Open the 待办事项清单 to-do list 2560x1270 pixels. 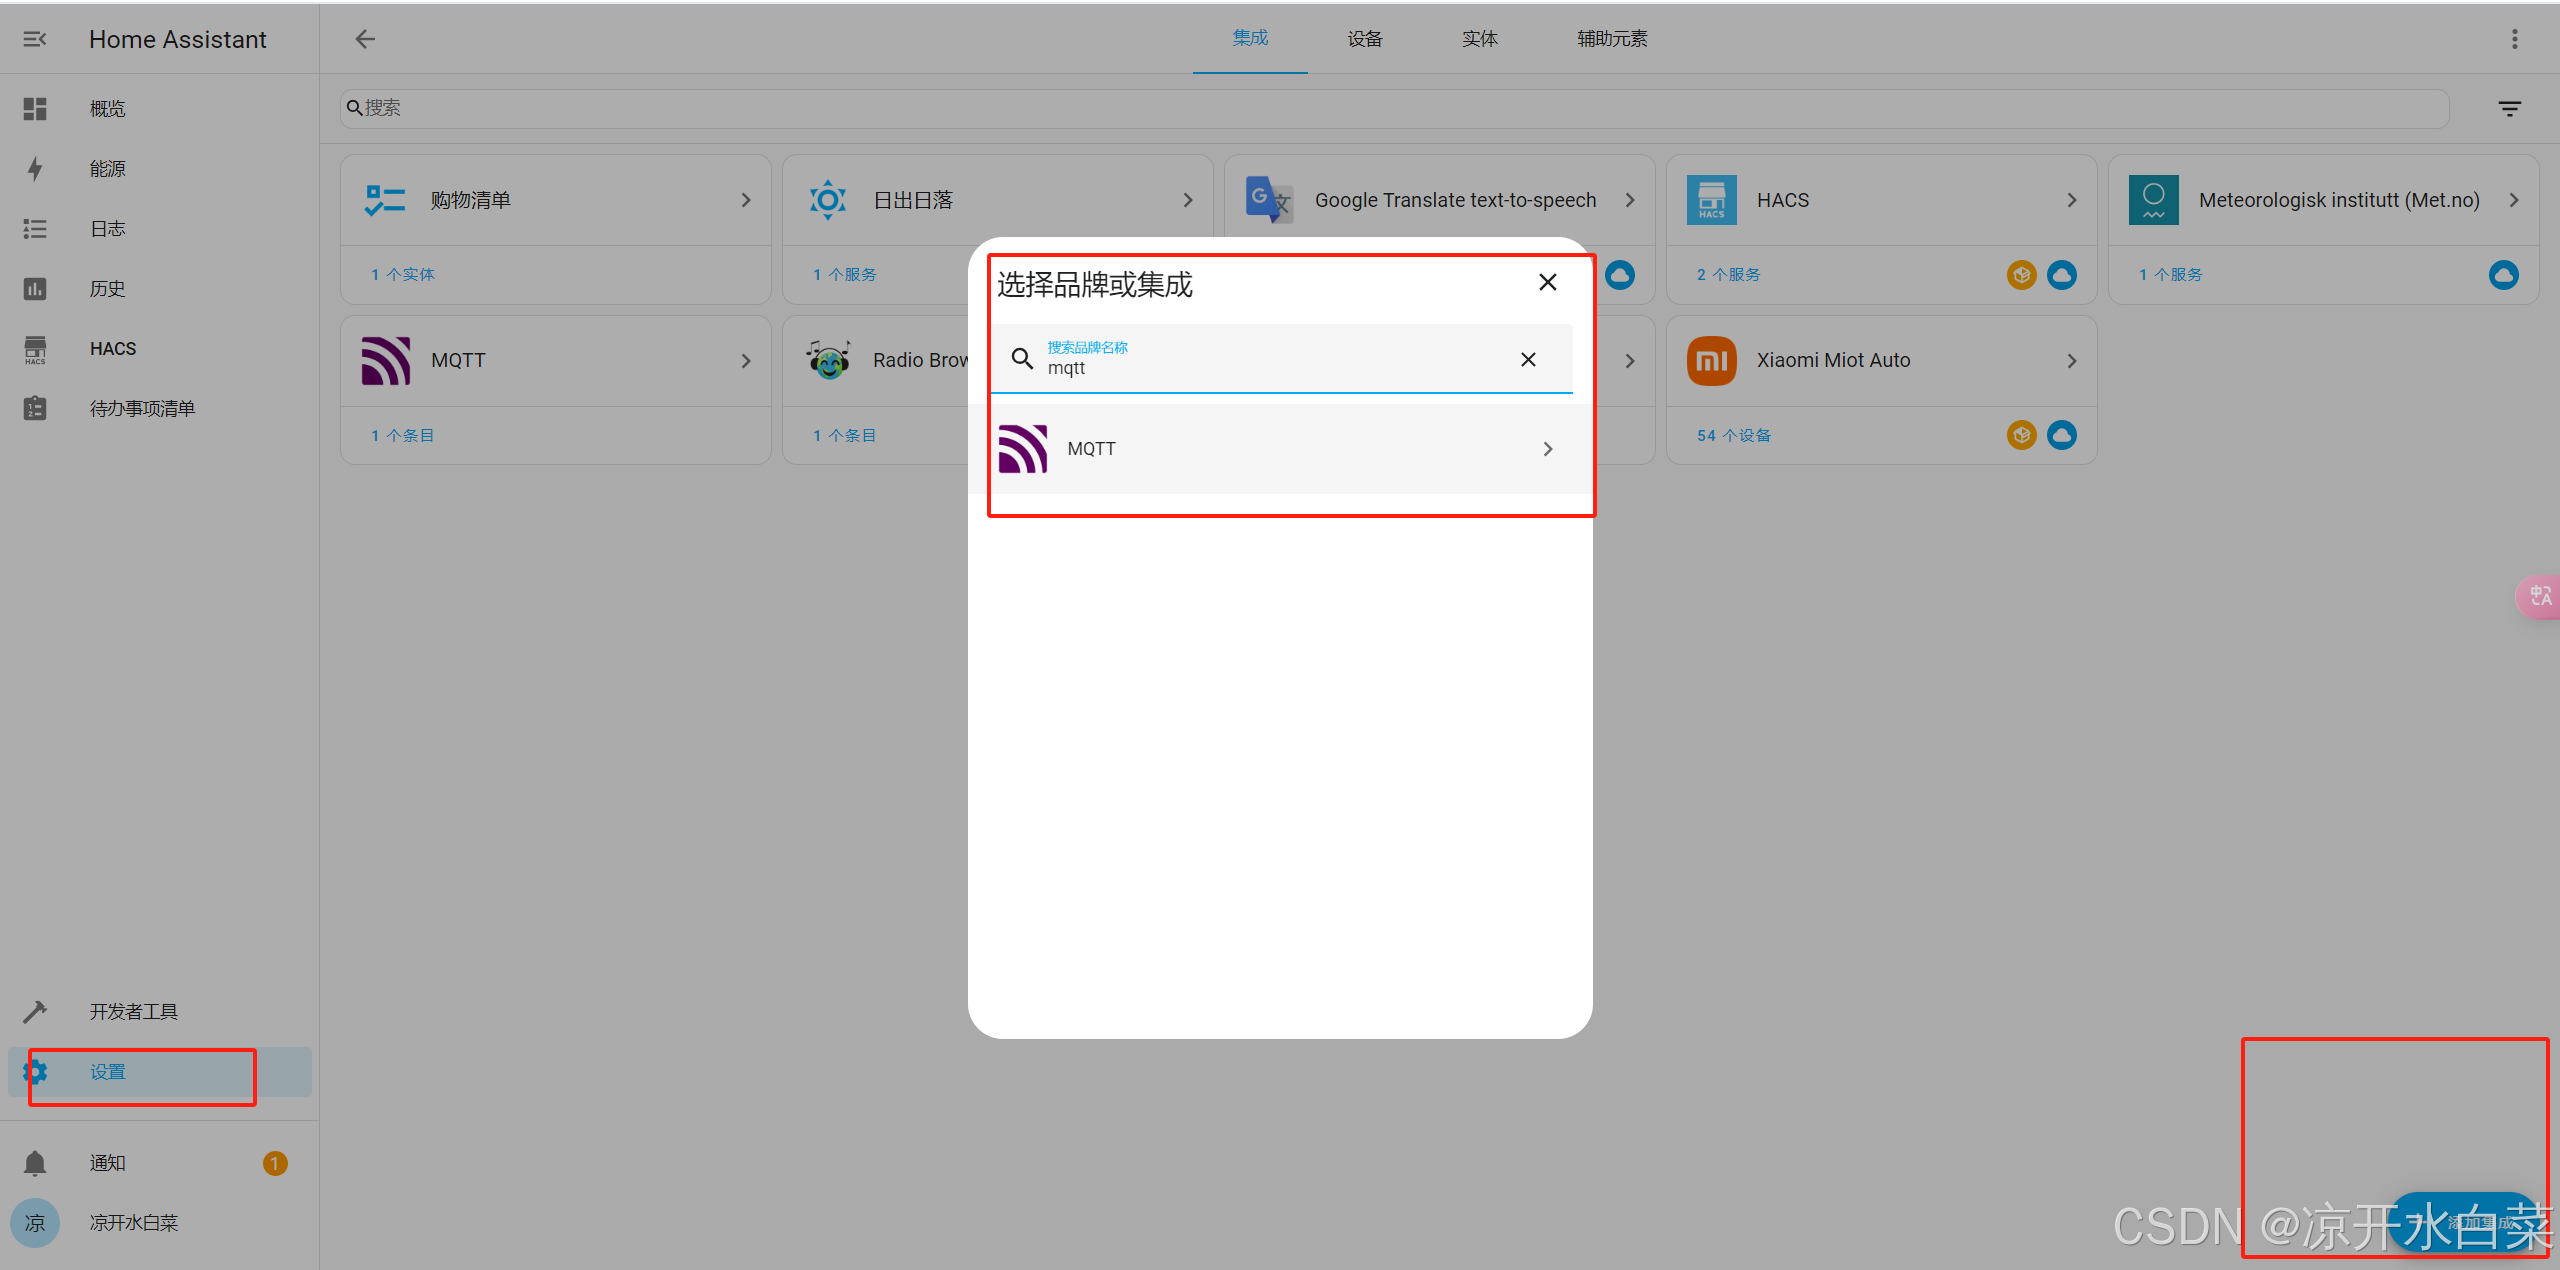pos(160,408)
